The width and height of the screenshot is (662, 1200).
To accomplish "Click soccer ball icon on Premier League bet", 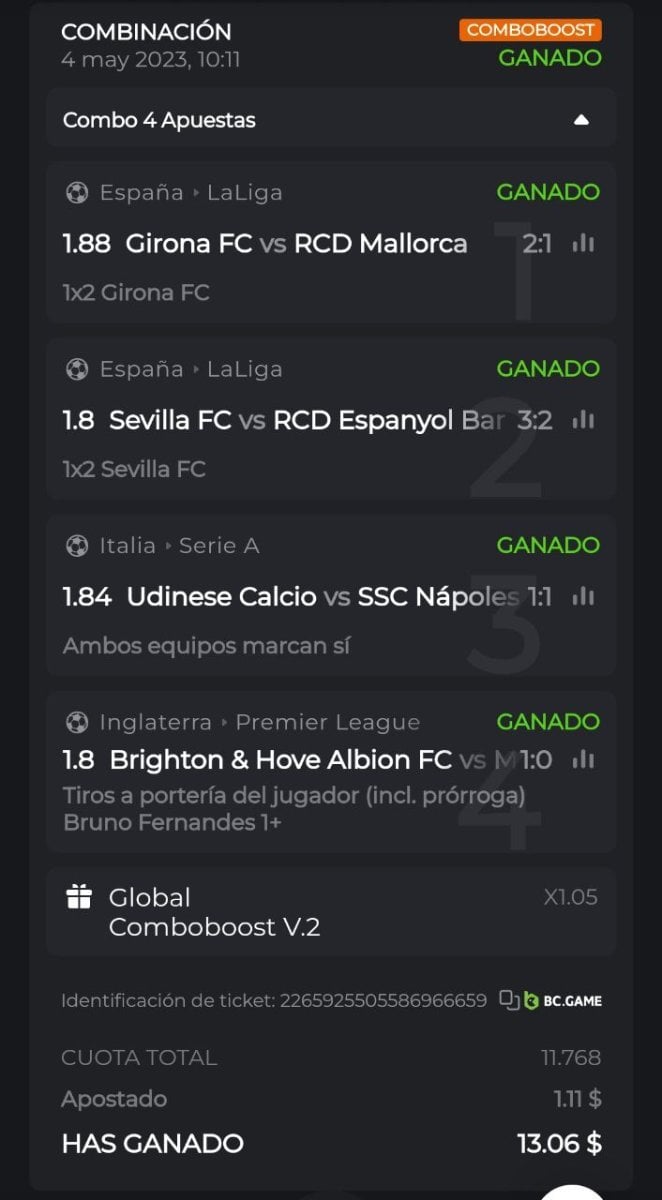I will coord(77,722).
